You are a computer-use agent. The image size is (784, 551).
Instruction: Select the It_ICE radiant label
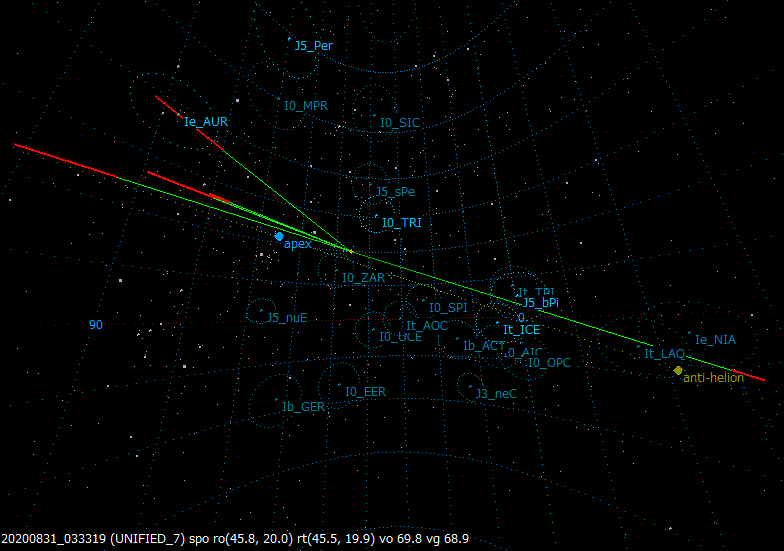522,330
